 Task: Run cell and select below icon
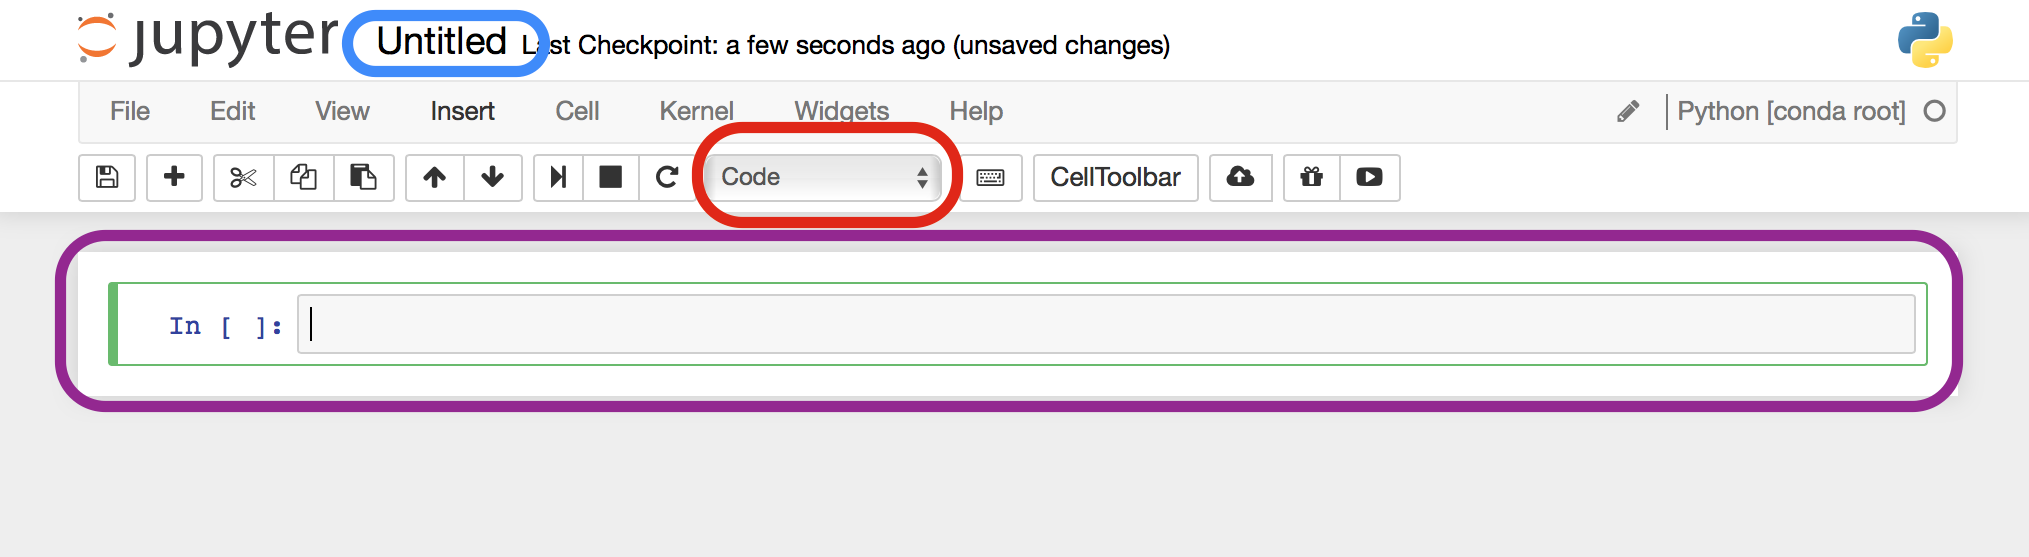pos(558,177)
